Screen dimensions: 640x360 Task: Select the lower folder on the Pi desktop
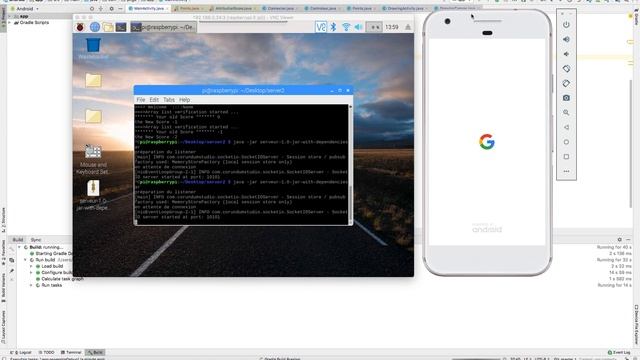point(93,116)
